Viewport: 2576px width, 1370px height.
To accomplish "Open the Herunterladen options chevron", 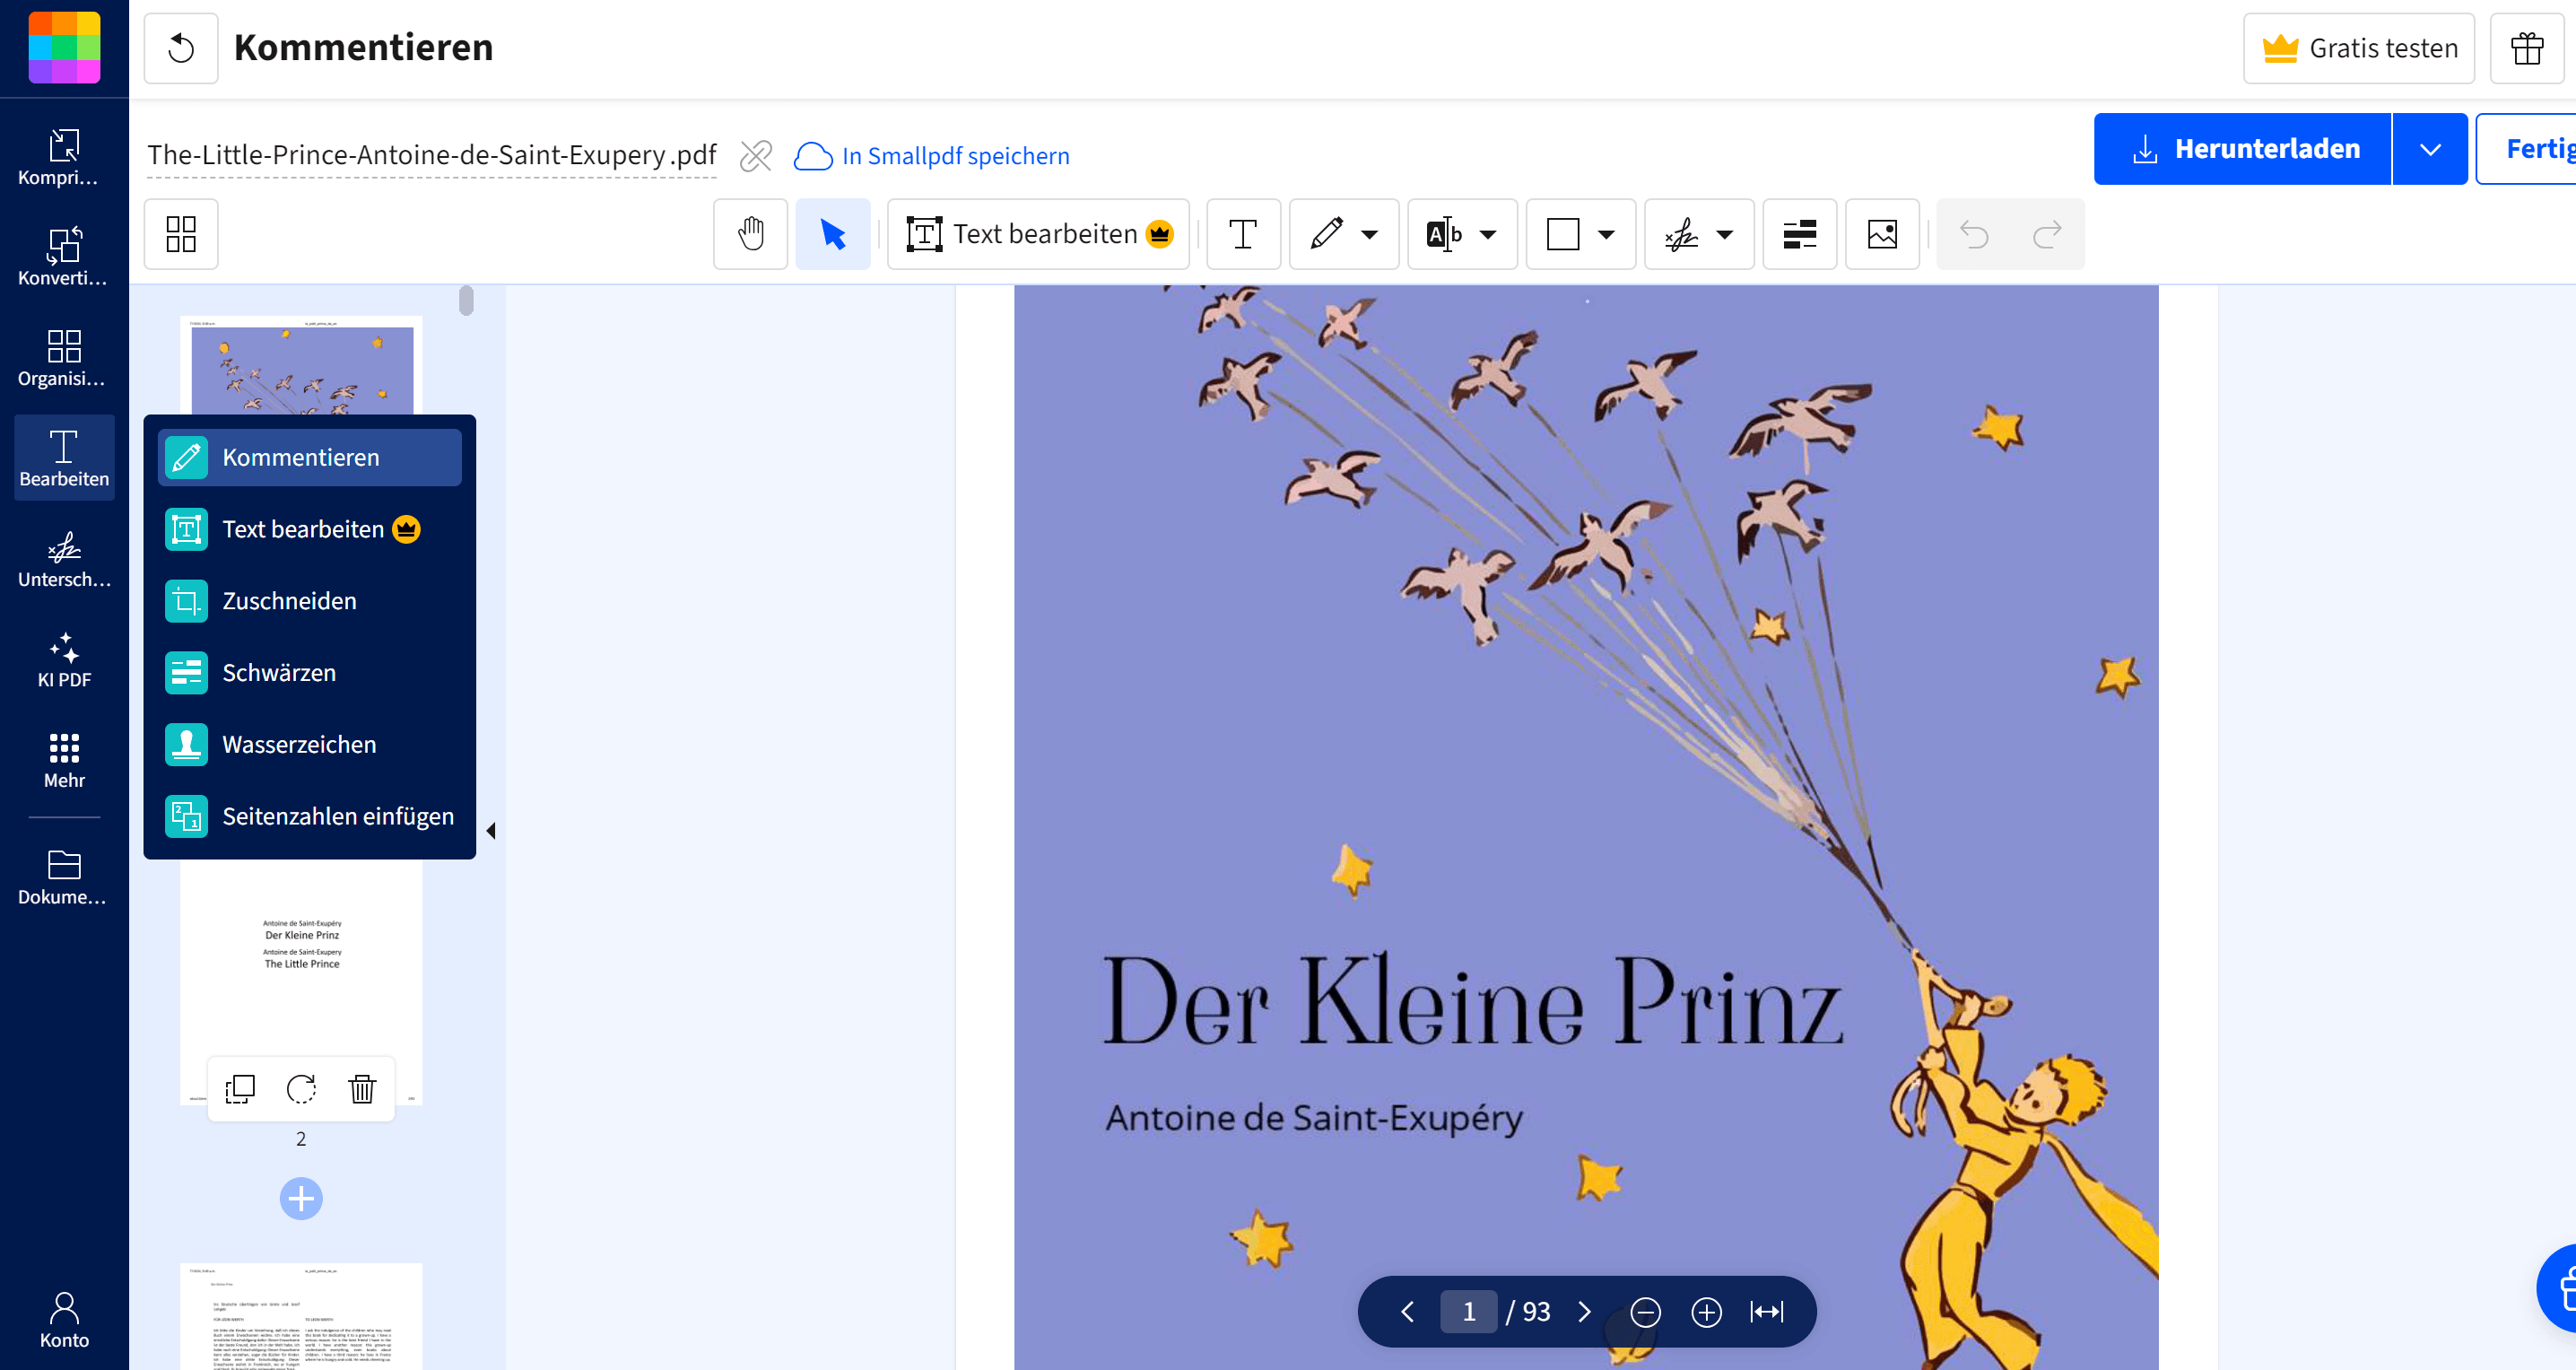I will pyautogui.click(x=2430, y=148).
